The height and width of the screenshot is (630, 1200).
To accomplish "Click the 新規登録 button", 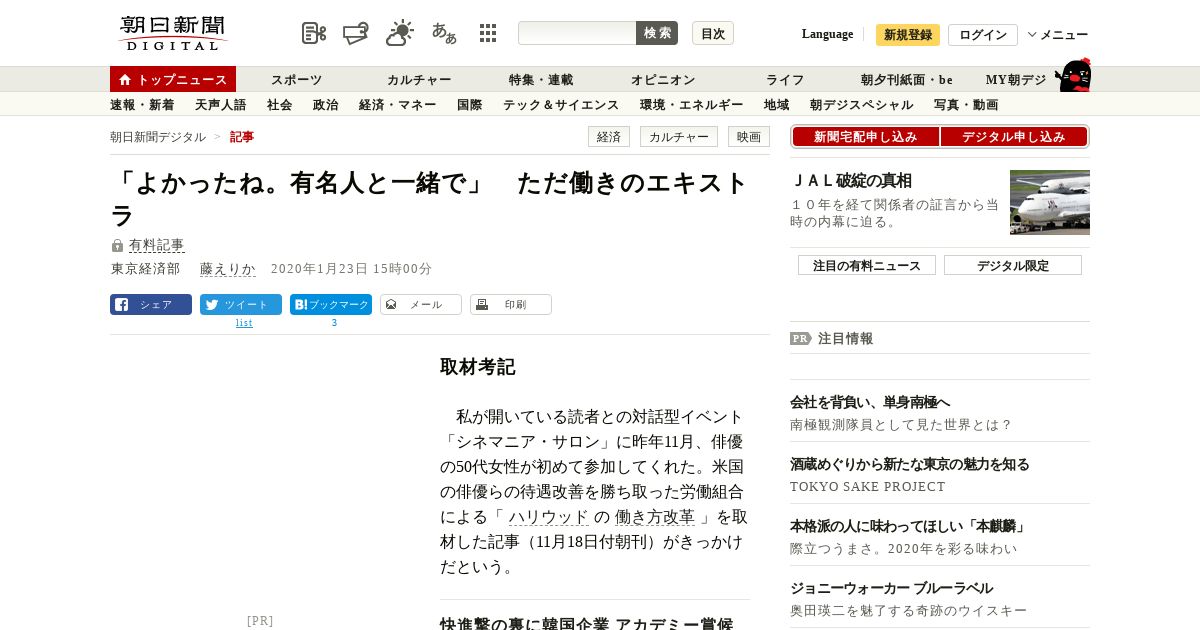I will click(x=908, y=35).
